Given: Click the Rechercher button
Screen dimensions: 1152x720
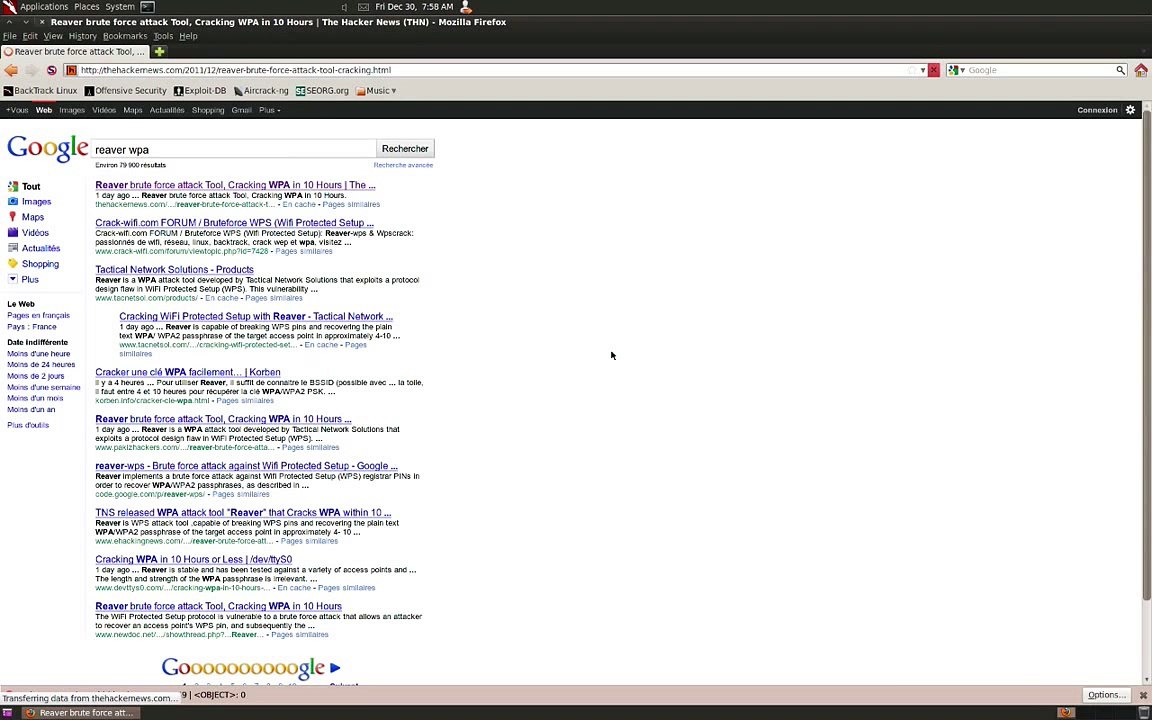Looking at the screenshot, I should [405, 148].
